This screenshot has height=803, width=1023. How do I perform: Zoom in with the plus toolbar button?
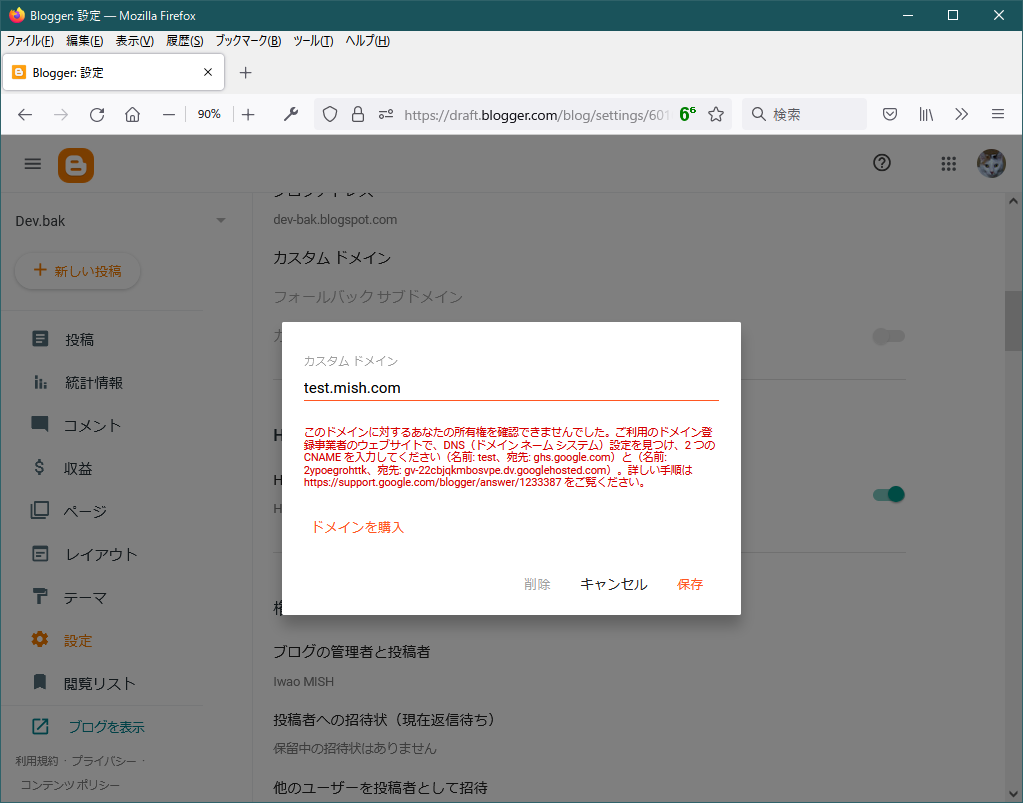pos(248,115)
